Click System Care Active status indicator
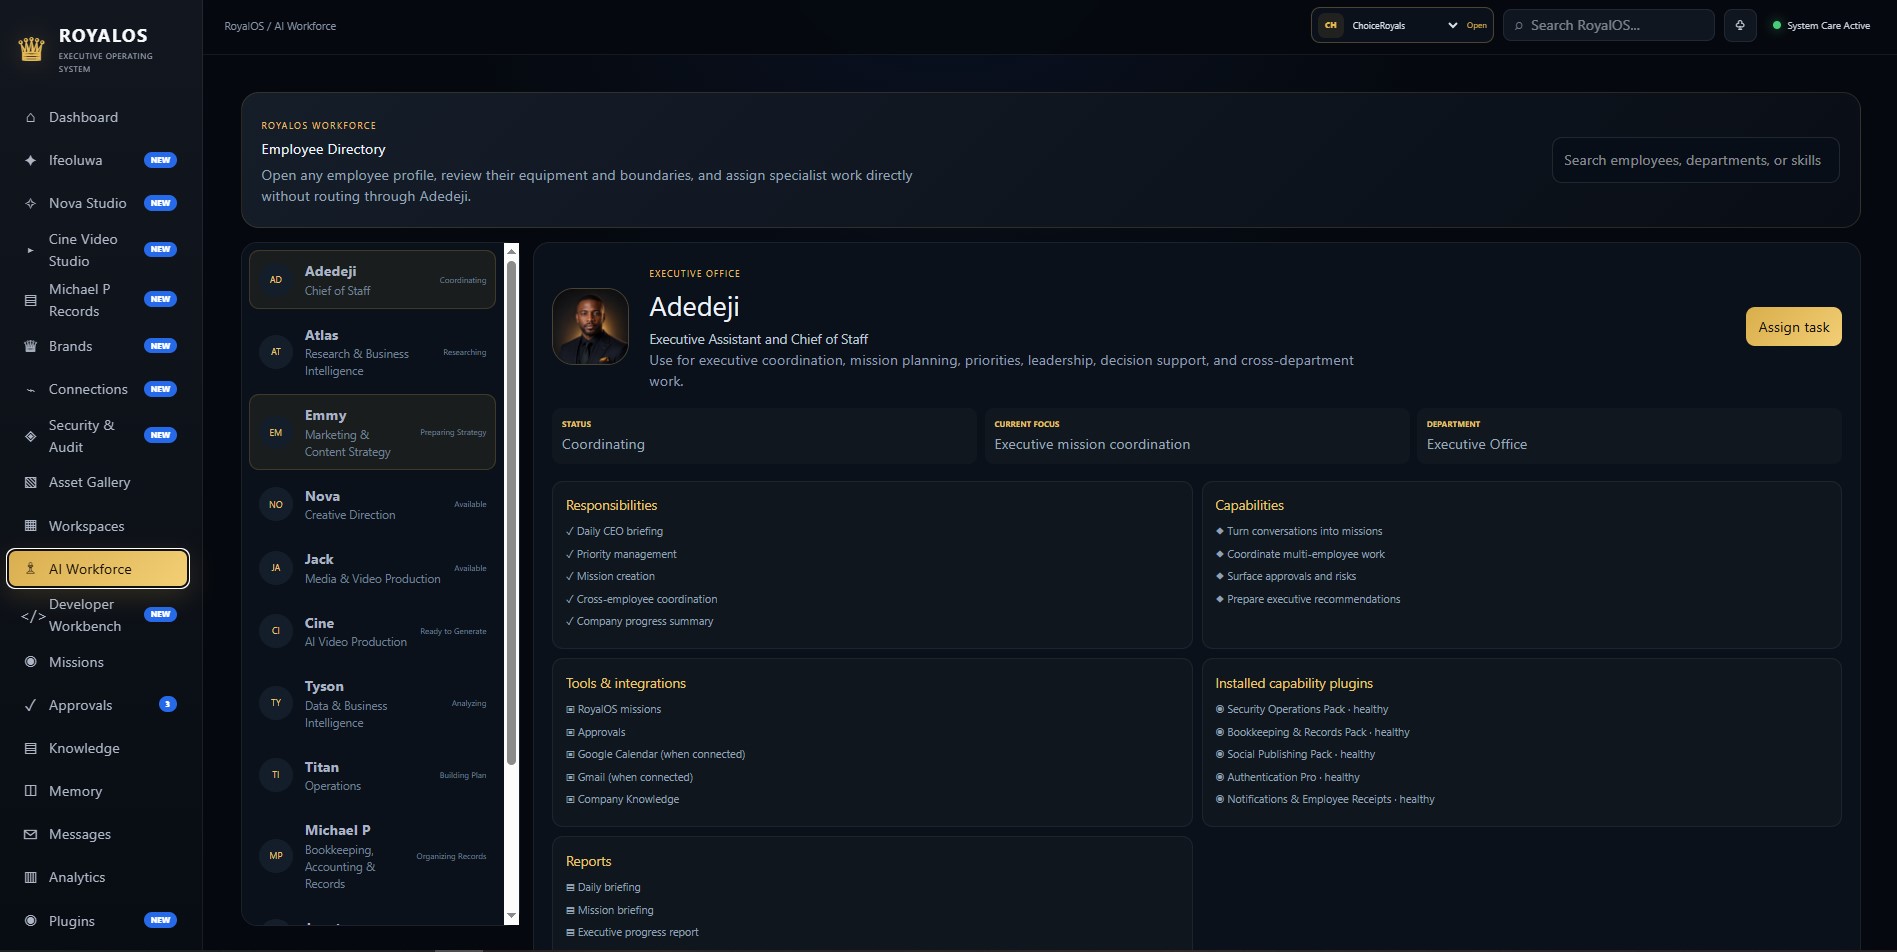This screenshot has width=1897, height=952. [x=1821, y=26]
